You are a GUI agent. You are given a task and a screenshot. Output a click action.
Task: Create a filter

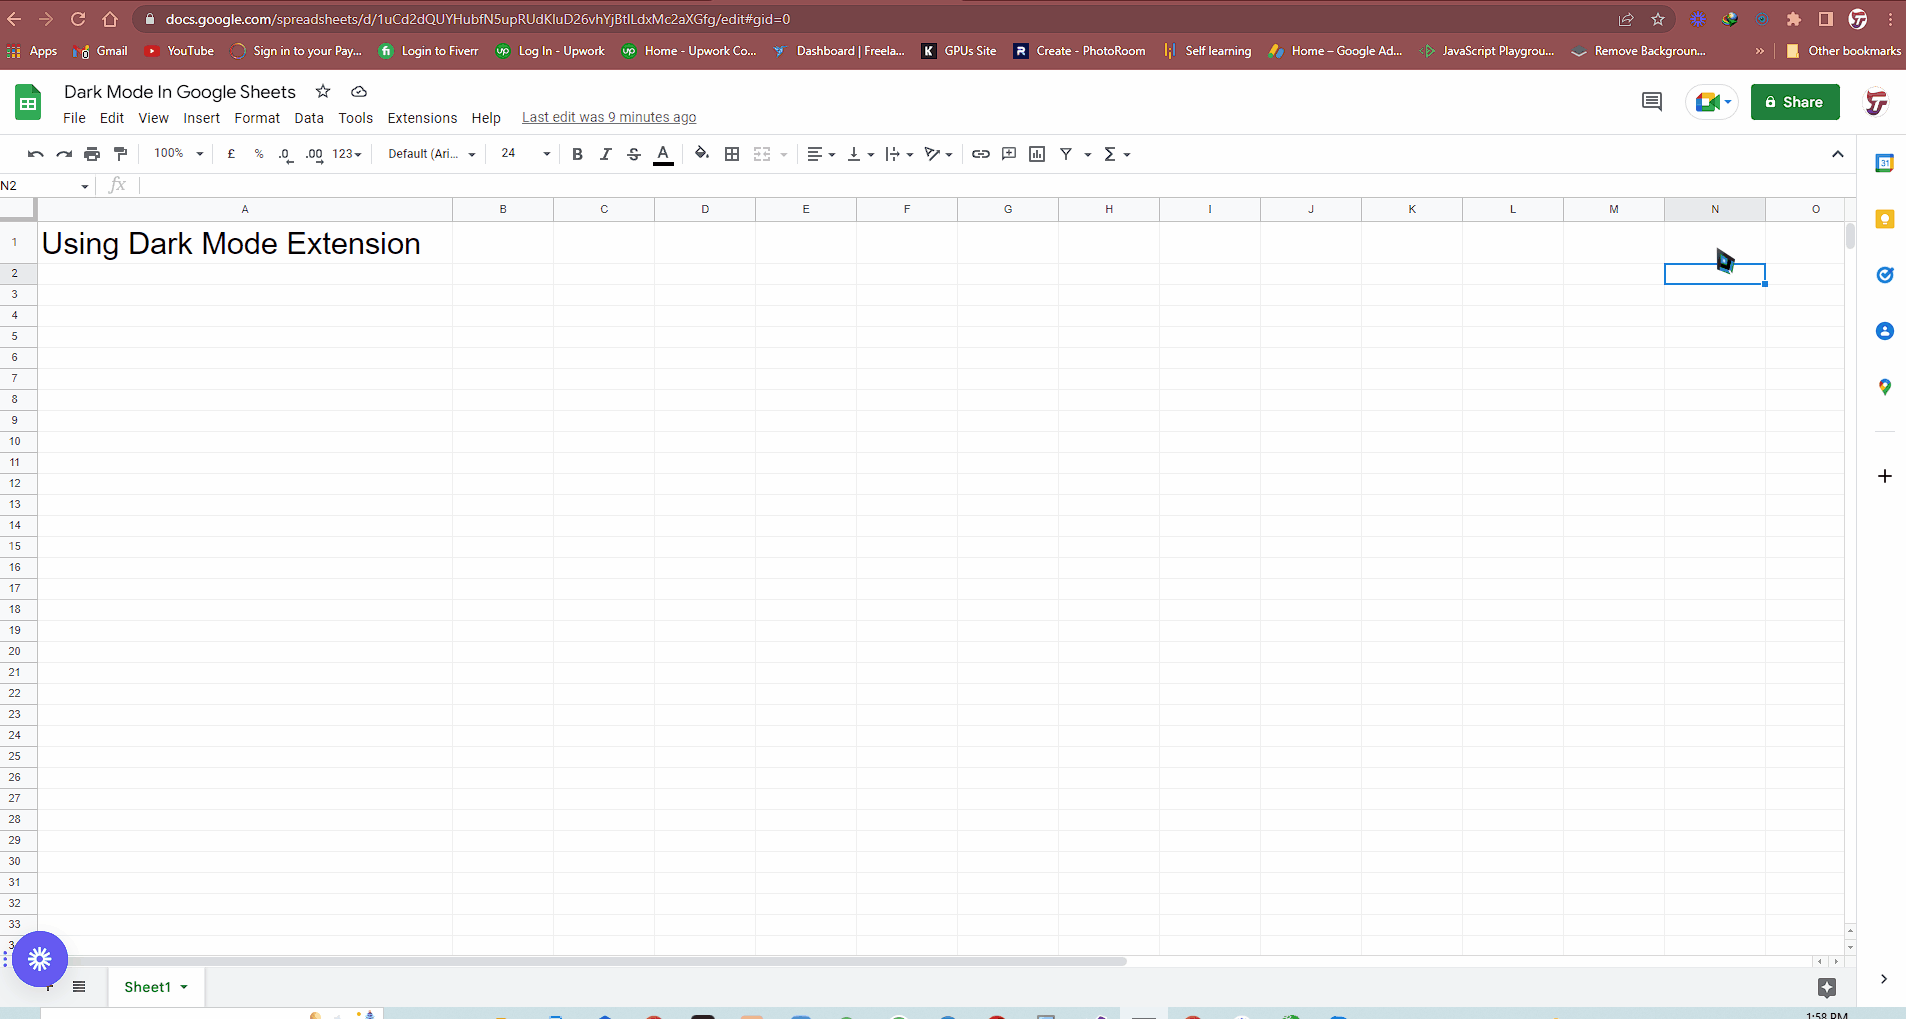1067,154
